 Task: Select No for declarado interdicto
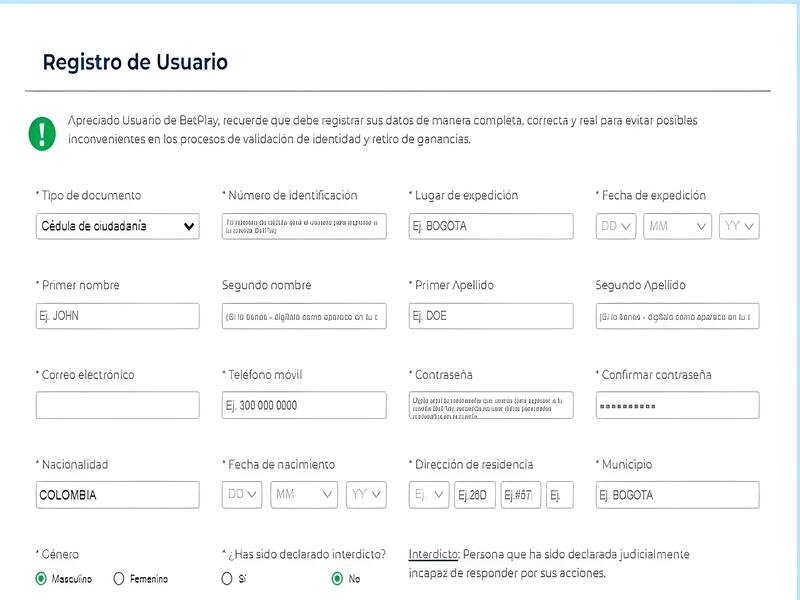(x=337, y=579)
